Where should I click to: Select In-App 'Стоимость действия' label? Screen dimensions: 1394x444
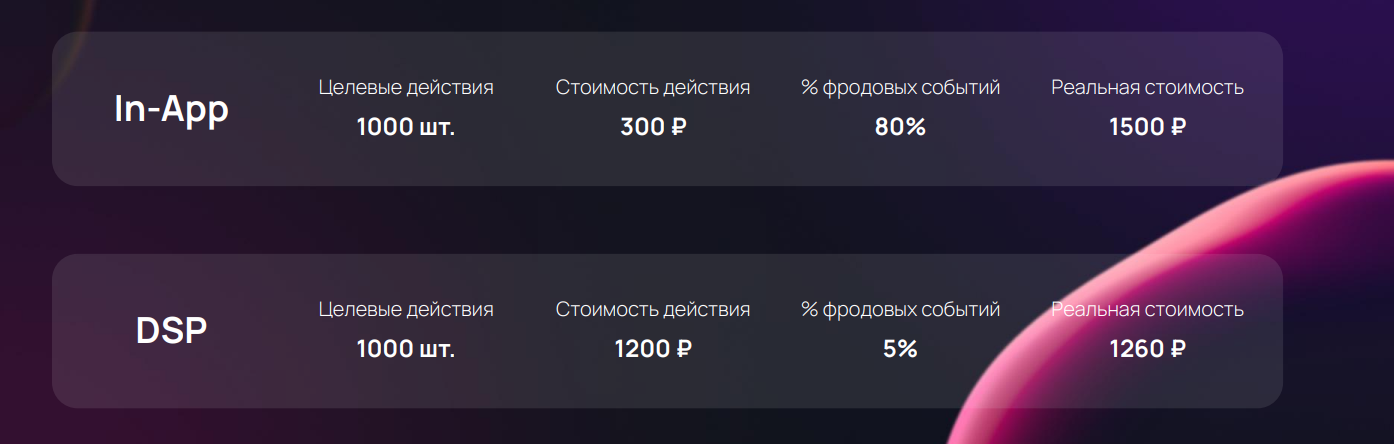click(x=653, y=87)
